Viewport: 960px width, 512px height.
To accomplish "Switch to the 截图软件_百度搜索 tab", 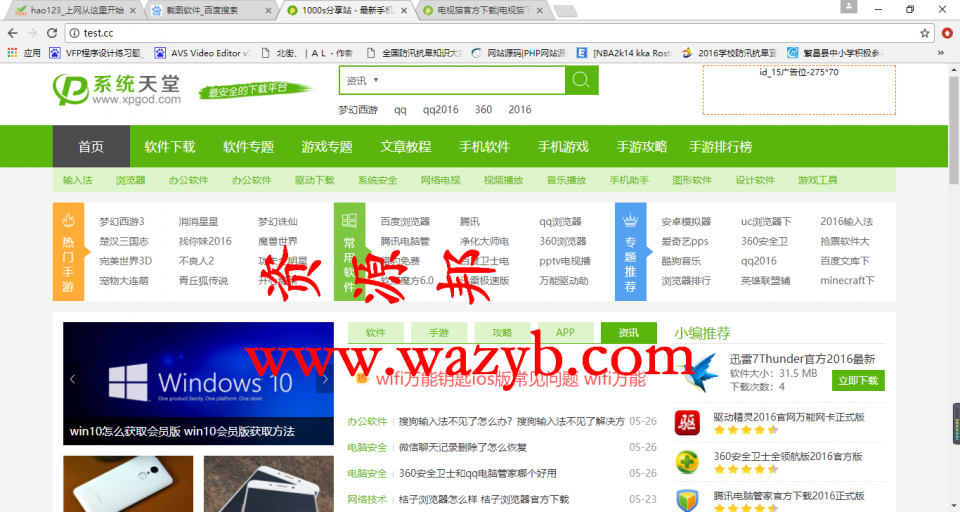I will [x=210, y=10].
